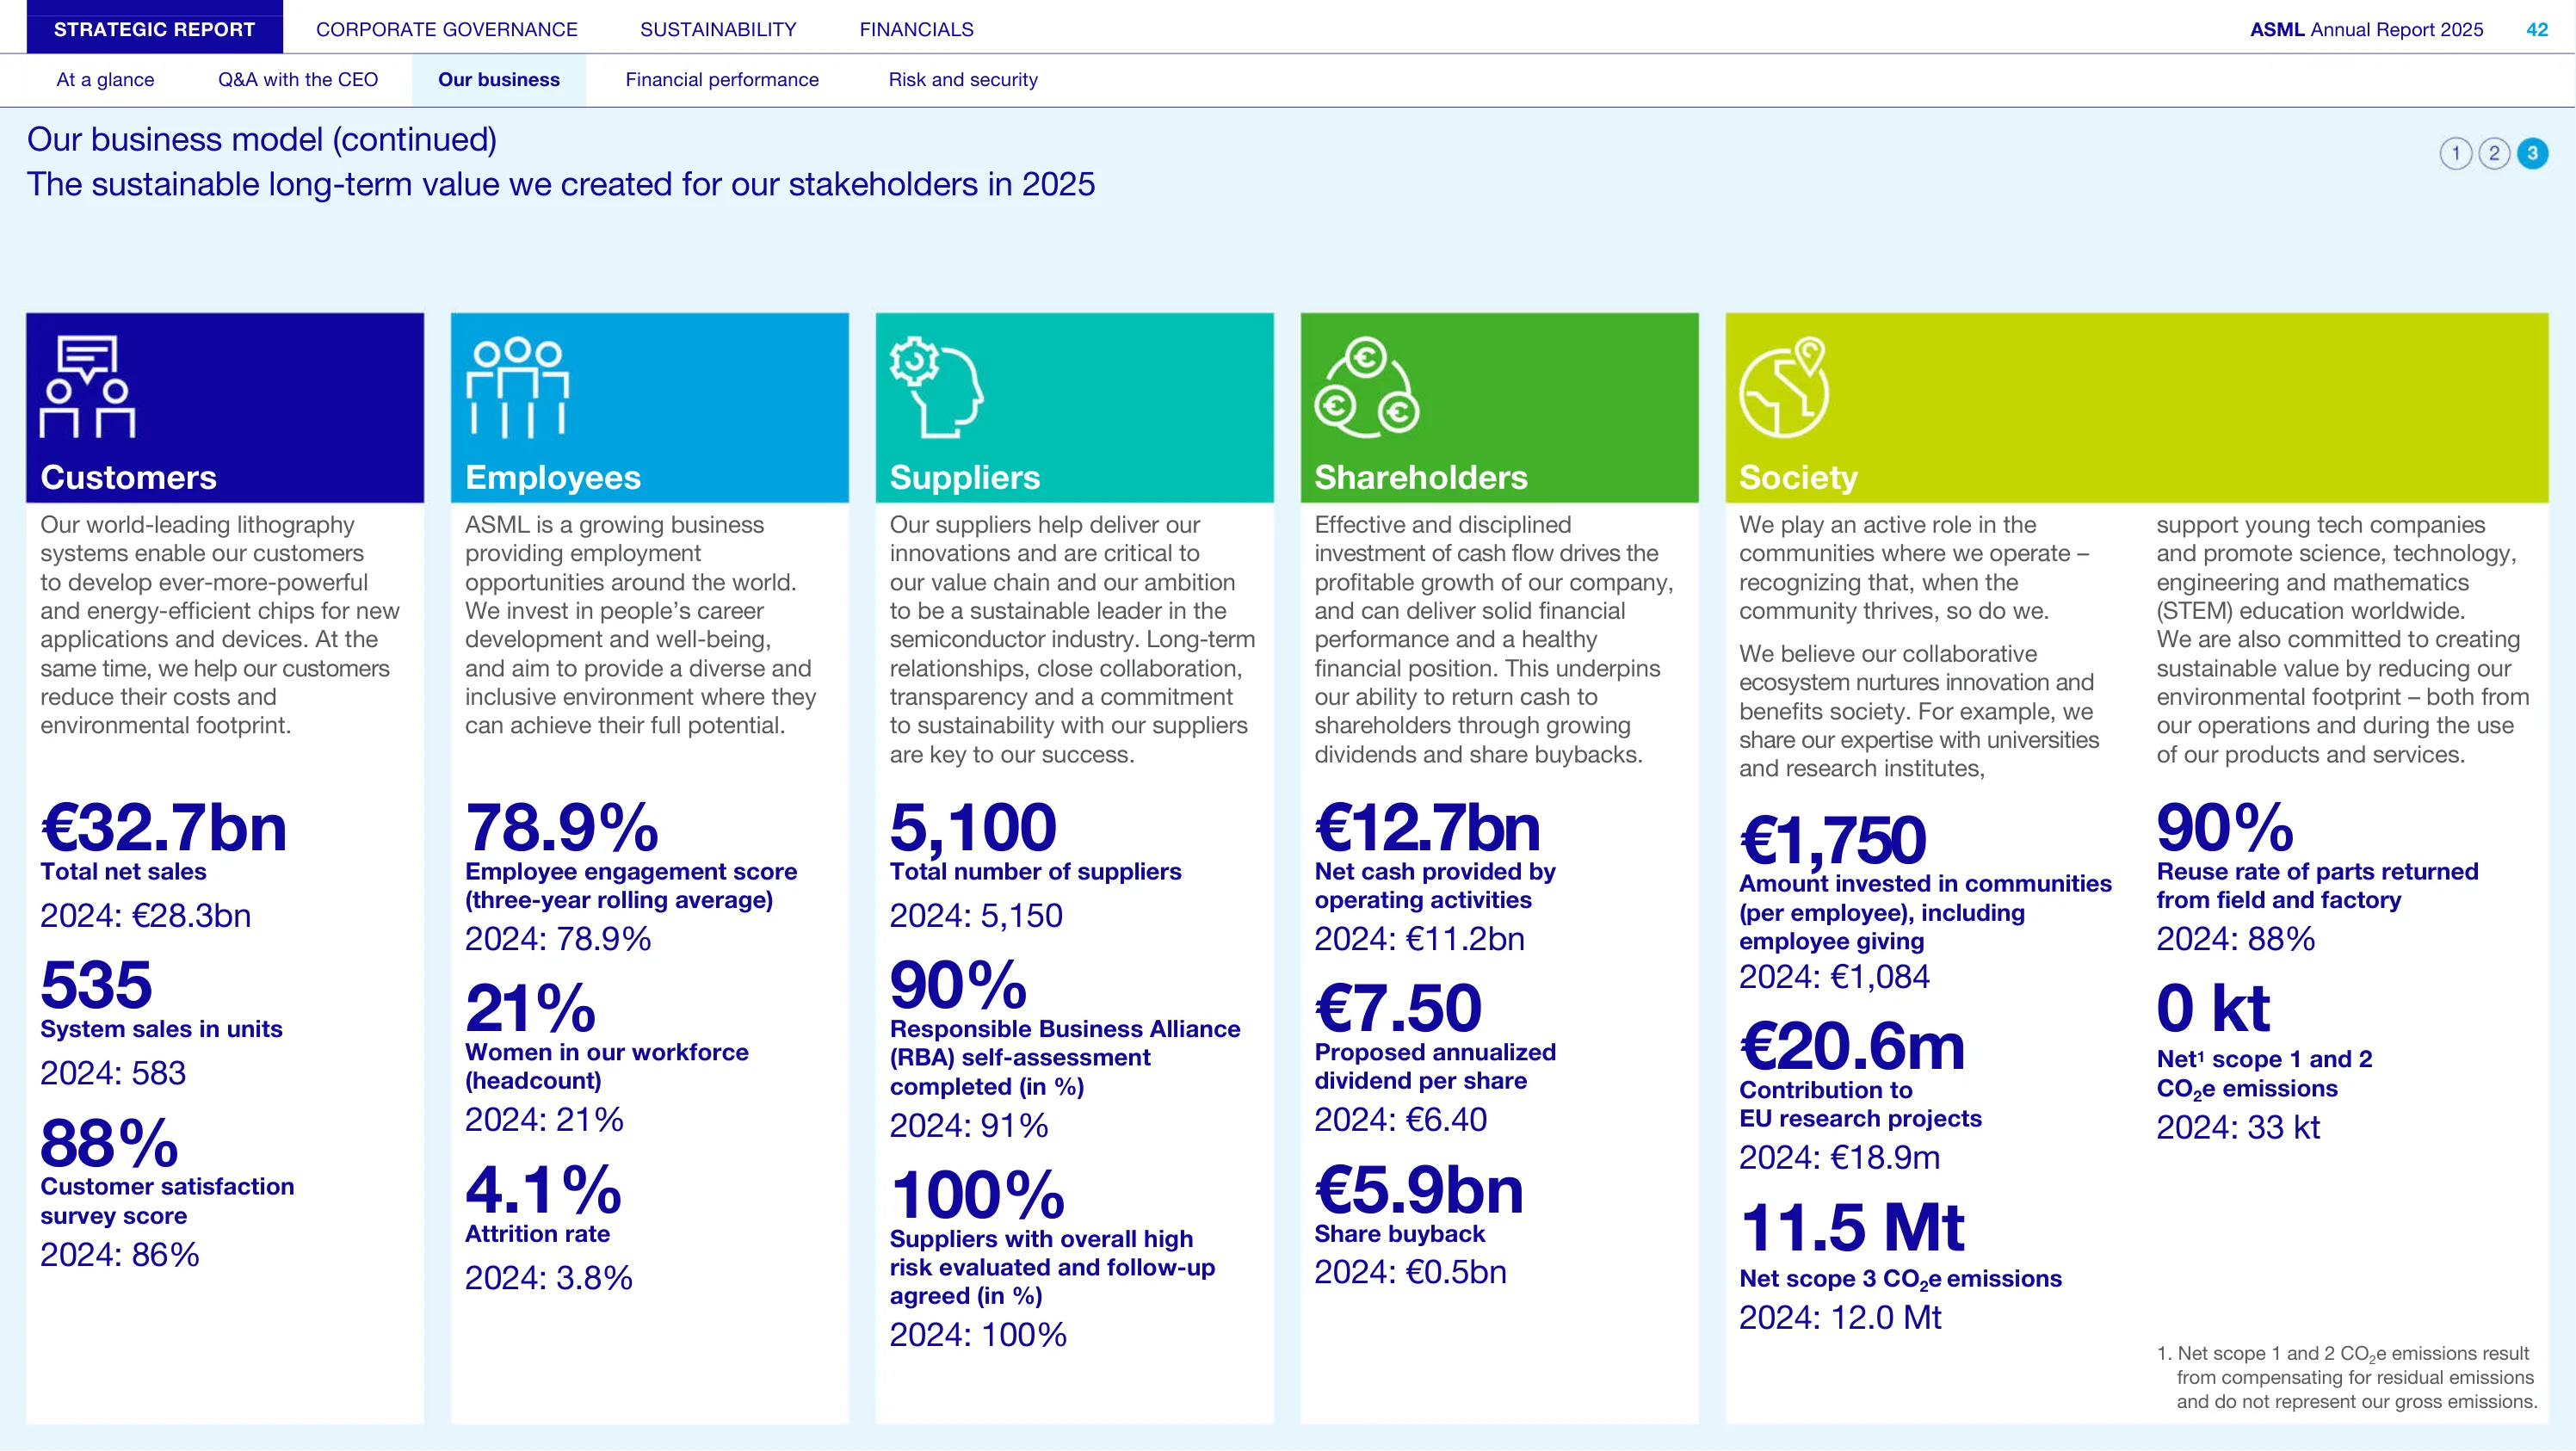Open the Sustainability section
Viewport: 2576px width, 1451px height.
click(718, 29)
